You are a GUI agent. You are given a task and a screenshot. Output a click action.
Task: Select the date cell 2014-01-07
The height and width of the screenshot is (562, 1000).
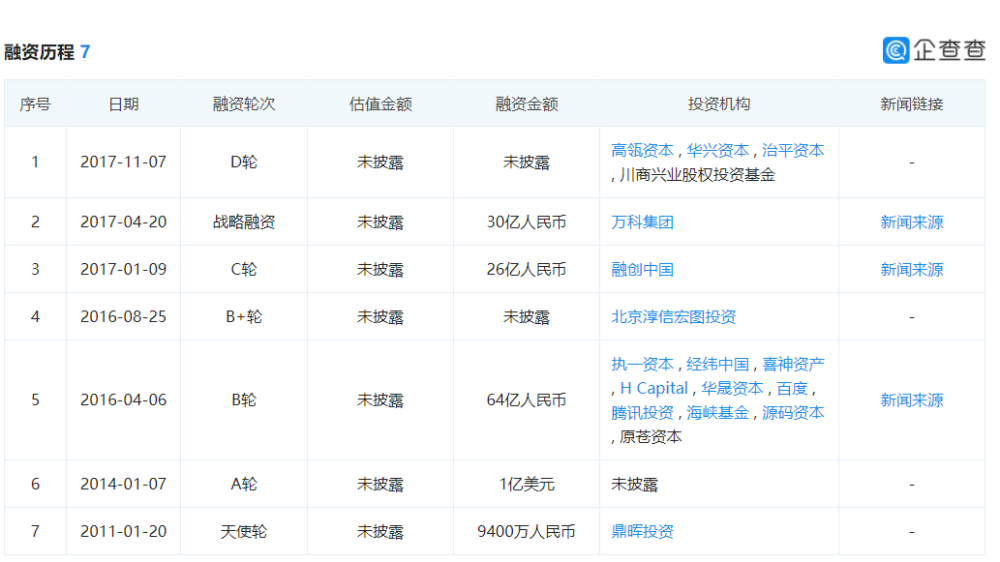[123, 484]
